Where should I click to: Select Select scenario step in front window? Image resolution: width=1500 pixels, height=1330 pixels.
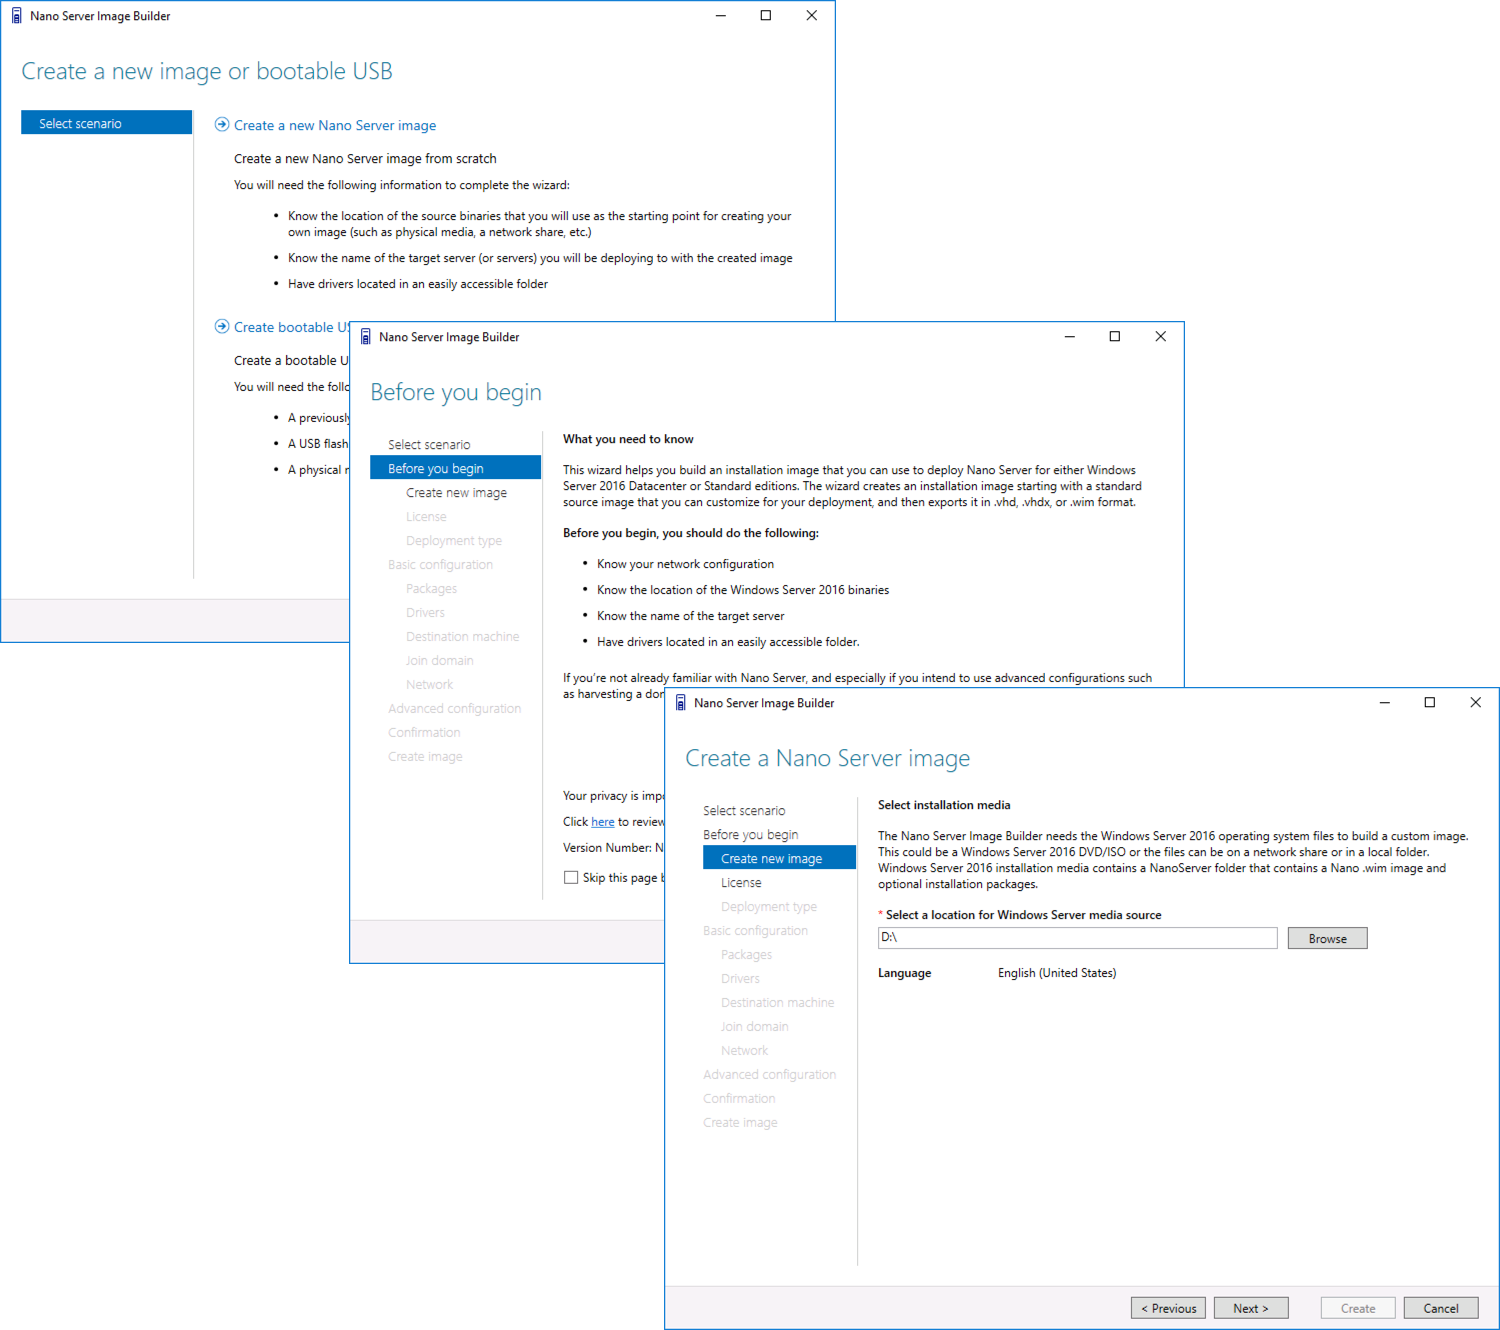click(x=744, y=811)
